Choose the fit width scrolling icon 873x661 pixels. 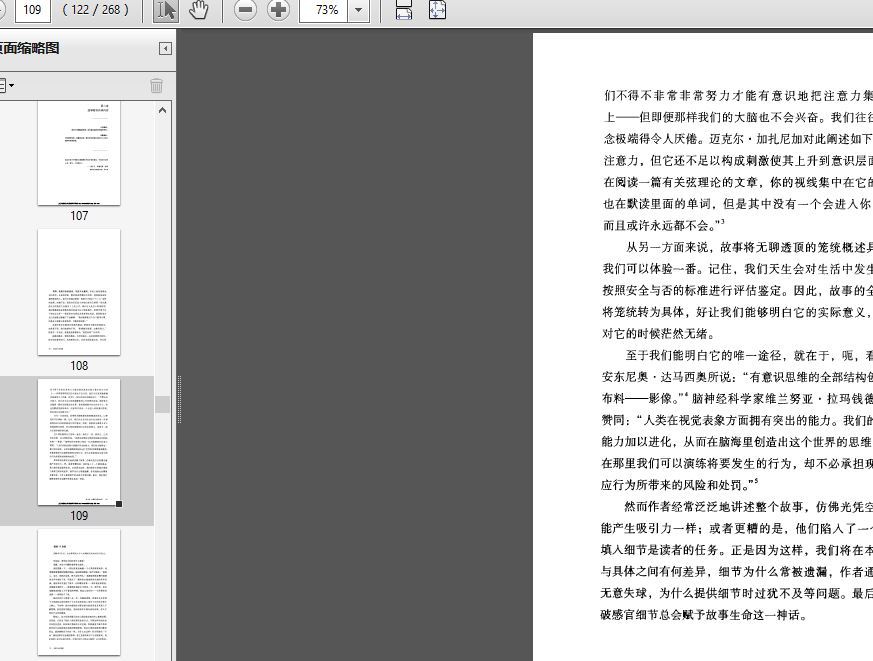(404, 10)
